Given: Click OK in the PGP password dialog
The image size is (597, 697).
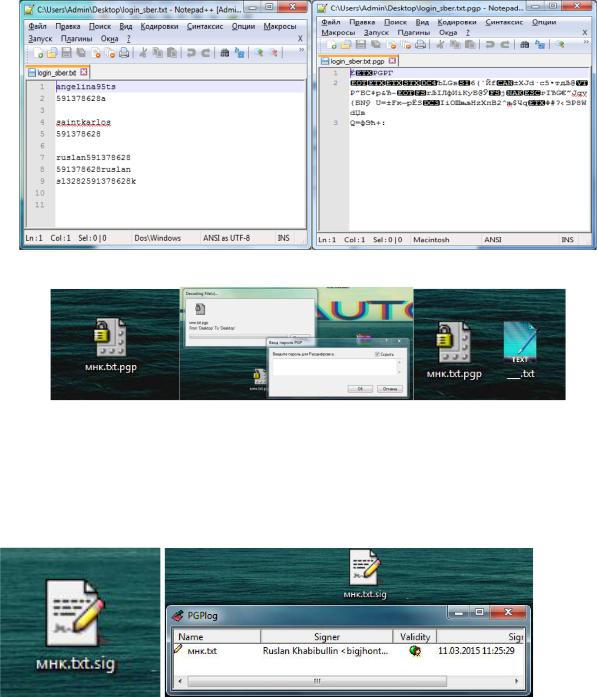Looking at the screenshot, I should (x=360, y=389).
